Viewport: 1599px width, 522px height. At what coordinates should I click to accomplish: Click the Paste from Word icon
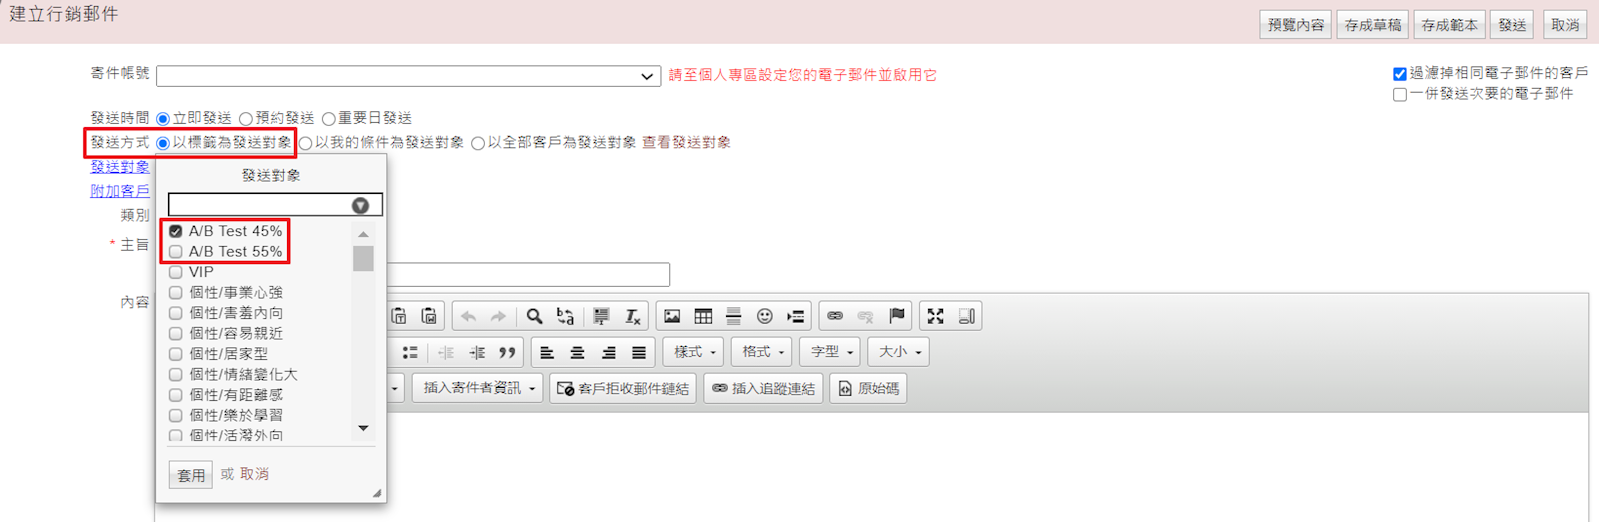[429, 316]
